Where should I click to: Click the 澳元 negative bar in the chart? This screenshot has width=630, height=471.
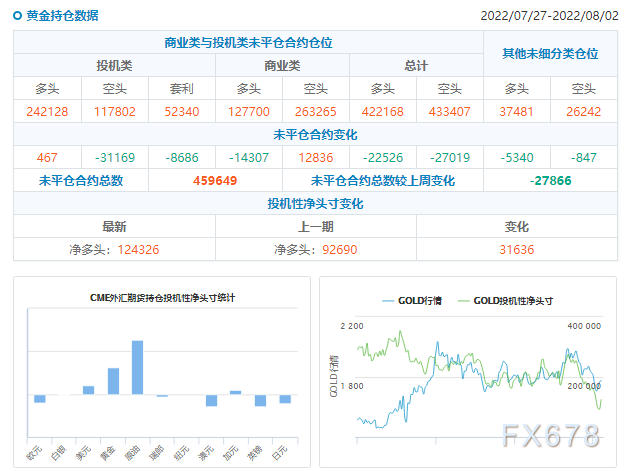pos(211,400)
